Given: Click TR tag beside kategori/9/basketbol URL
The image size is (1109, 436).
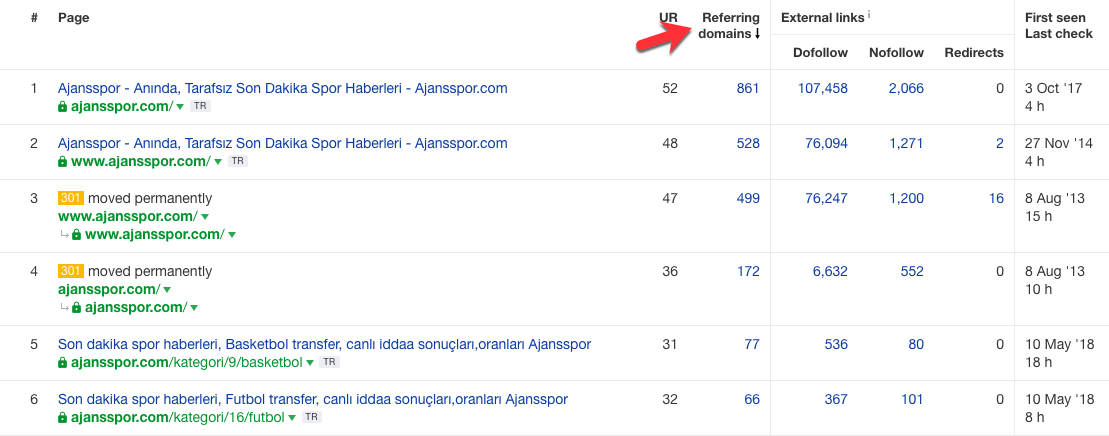Looking at the screenshot, I should tap(329, 362).
